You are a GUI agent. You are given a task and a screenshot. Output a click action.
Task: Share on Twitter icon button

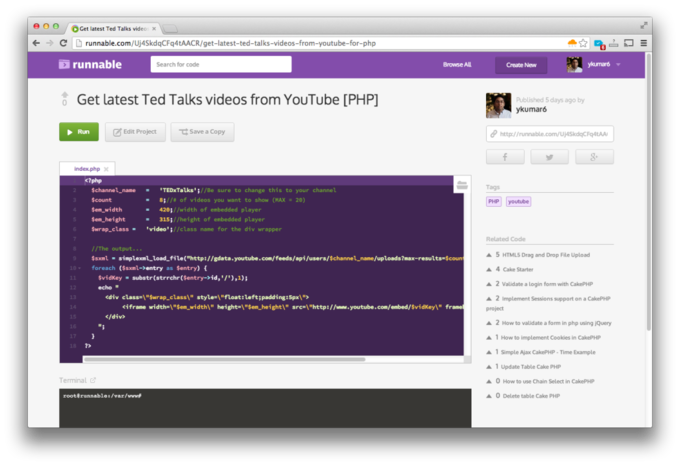[x=549, y=157]
